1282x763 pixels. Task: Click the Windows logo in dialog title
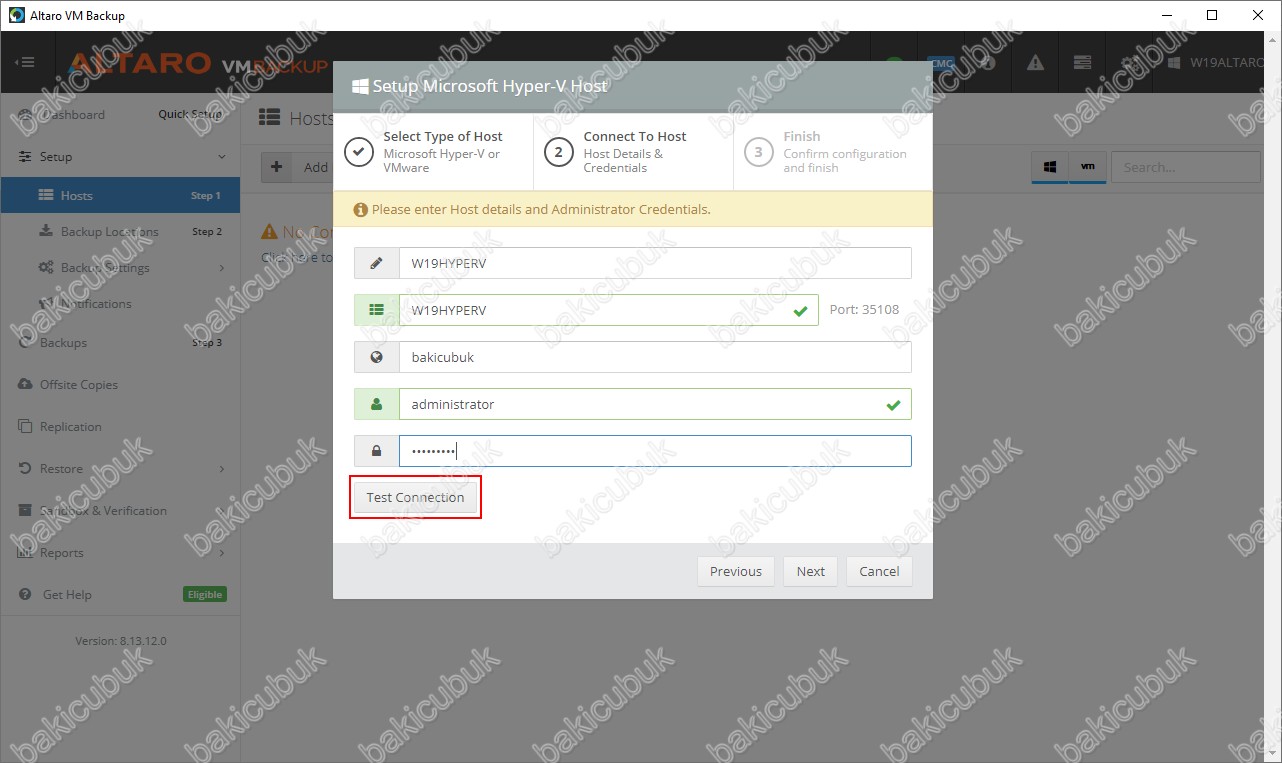[360, 86]
